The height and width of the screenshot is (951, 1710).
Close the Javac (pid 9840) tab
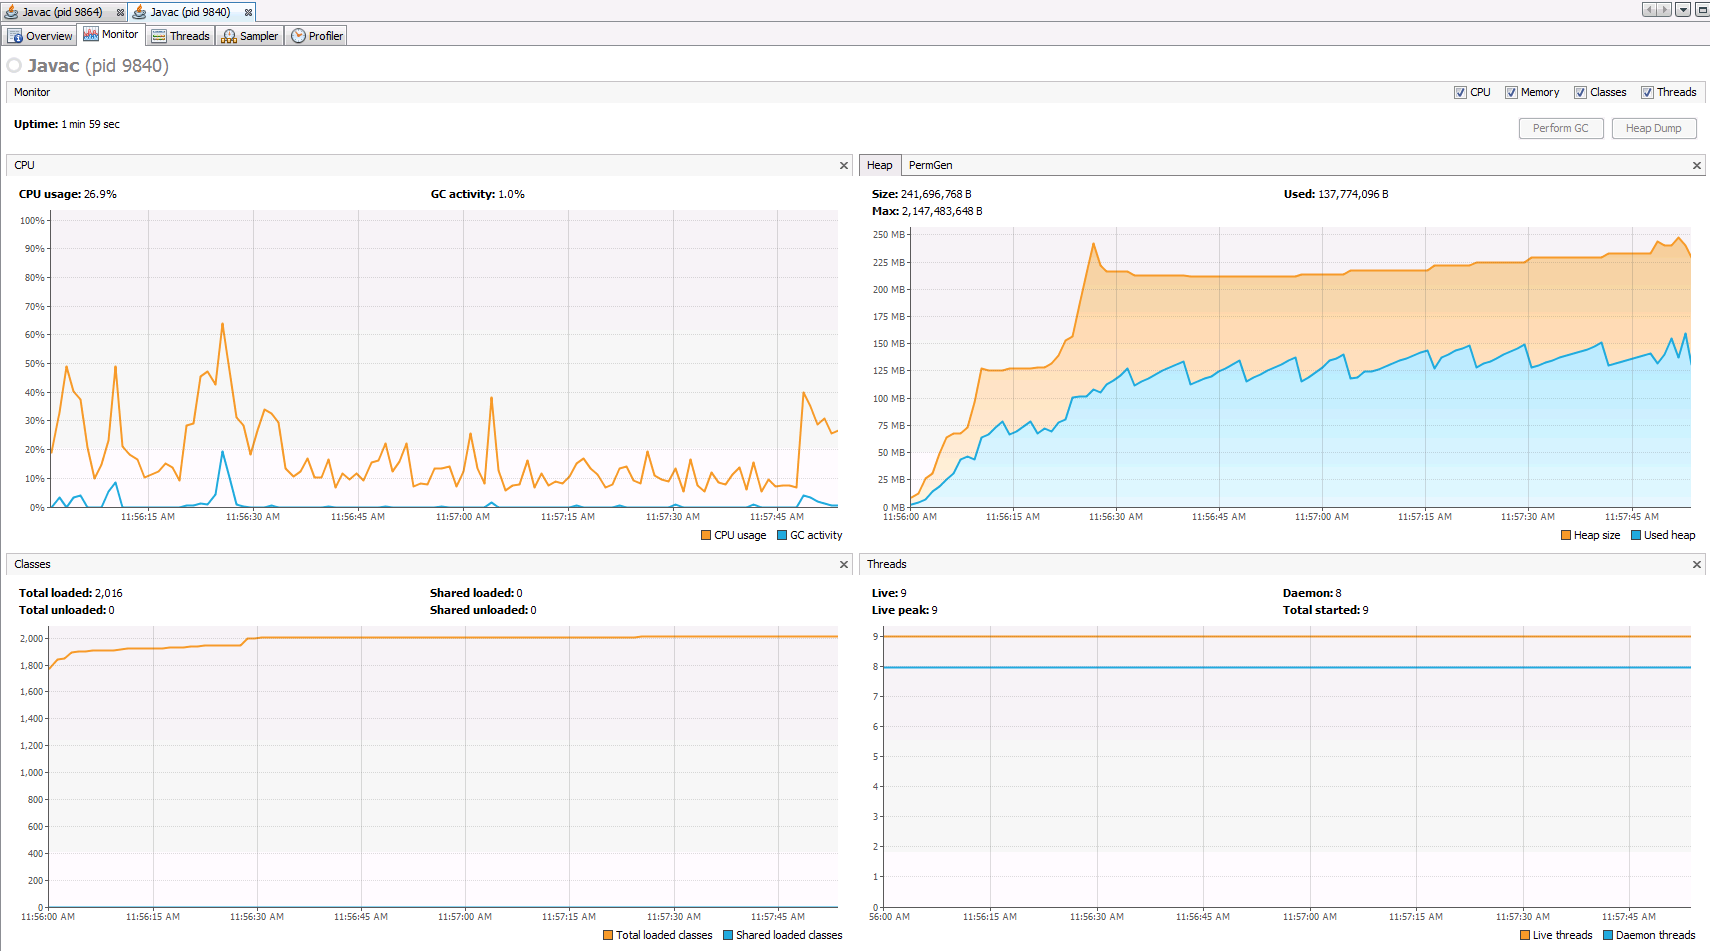click(248, 13)
